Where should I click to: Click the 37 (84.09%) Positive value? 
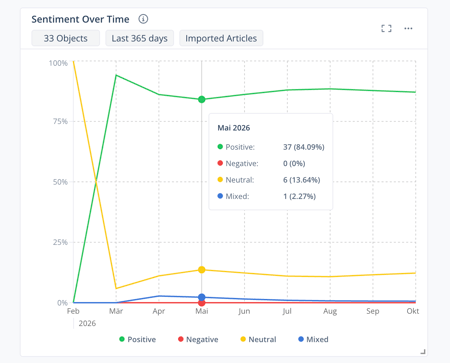tap(304, 147)
